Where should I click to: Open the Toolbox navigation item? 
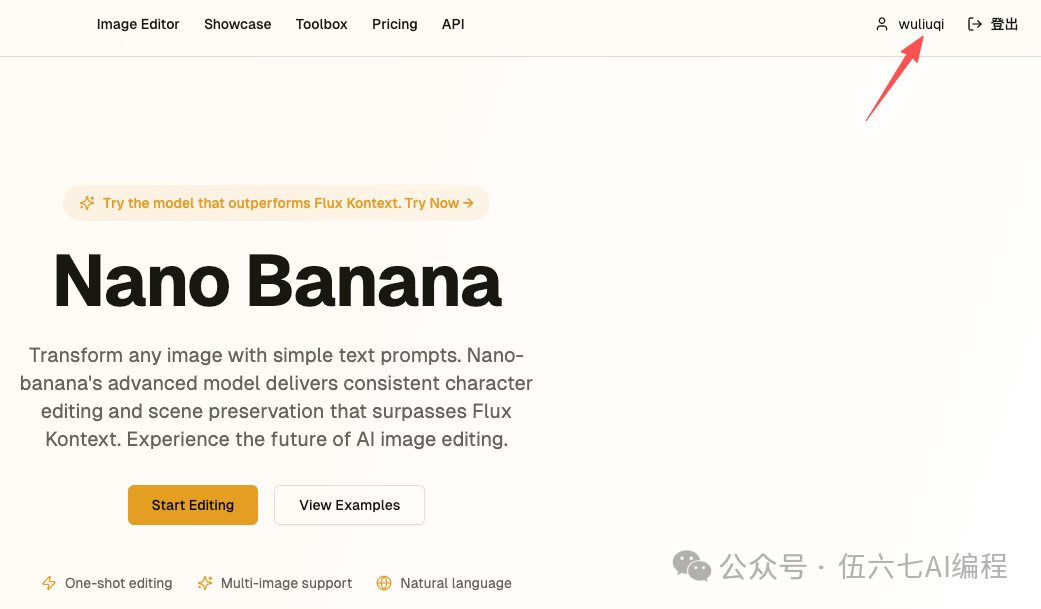tap(321, 24)
